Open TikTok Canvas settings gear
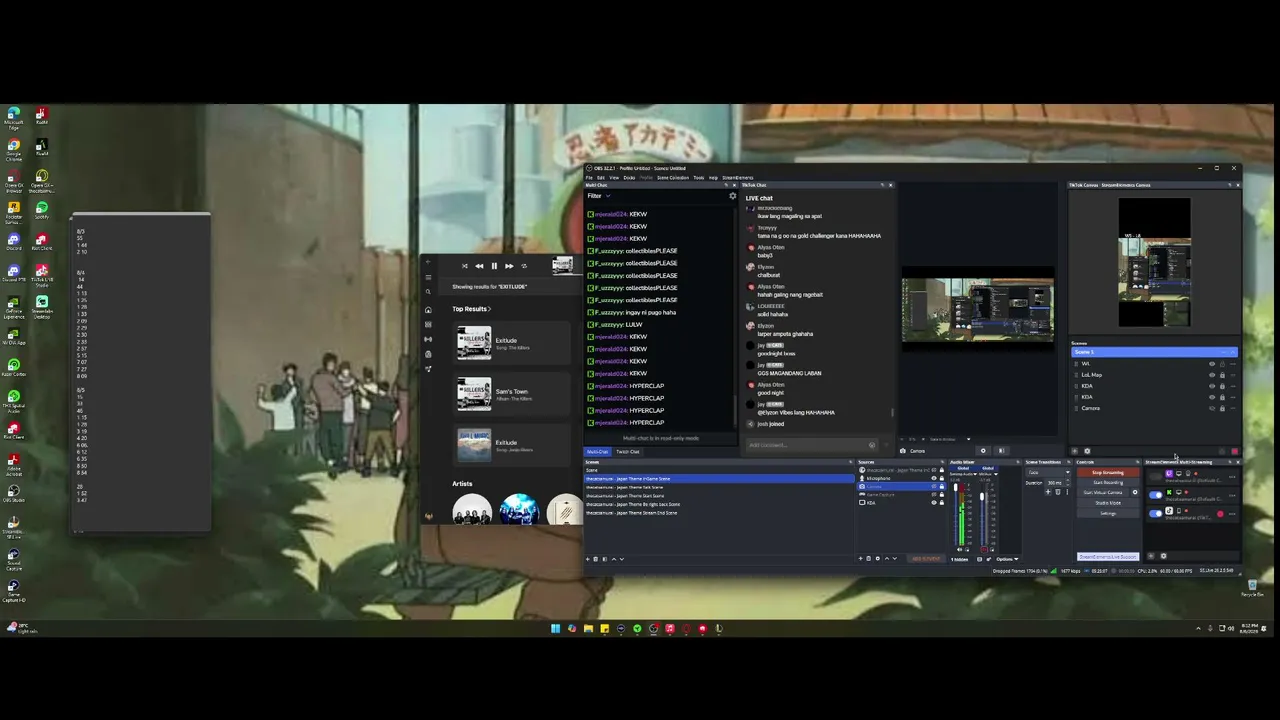The width and height of the screenshot is (1280, 720). (1087, 451)
